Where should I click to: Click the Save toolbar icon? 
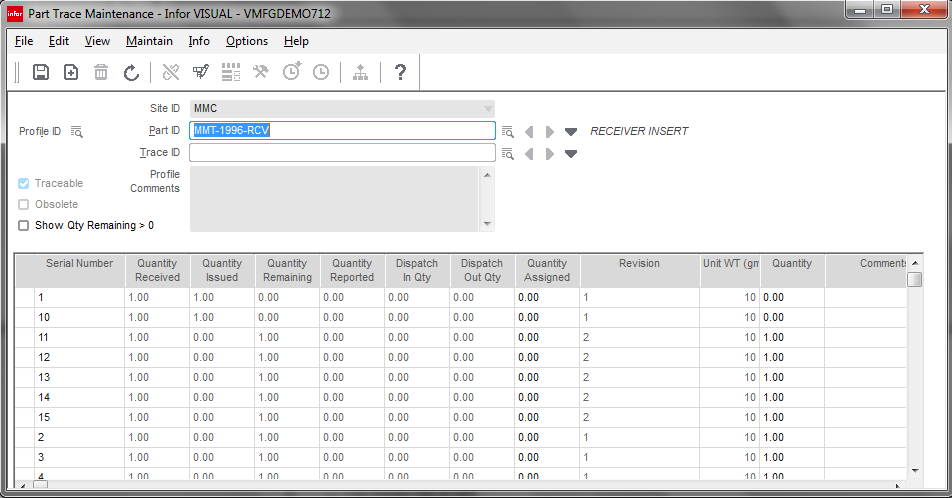point(41,72)
